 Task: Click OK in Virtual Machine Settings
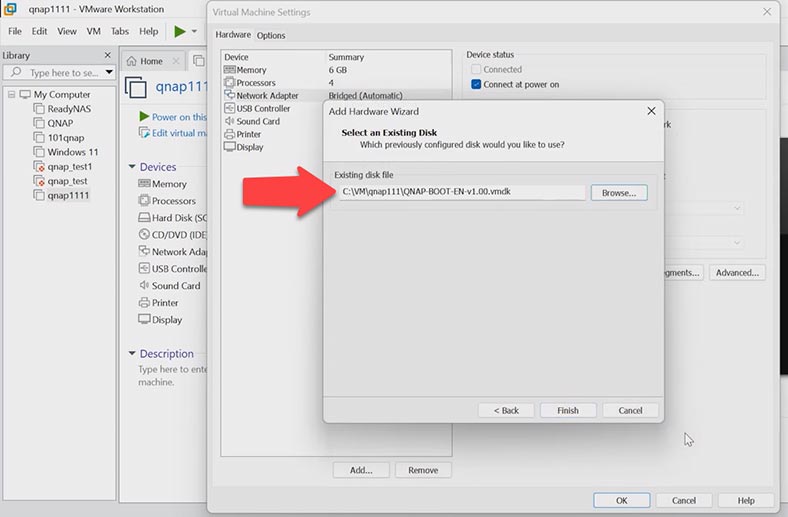(622, 500)
